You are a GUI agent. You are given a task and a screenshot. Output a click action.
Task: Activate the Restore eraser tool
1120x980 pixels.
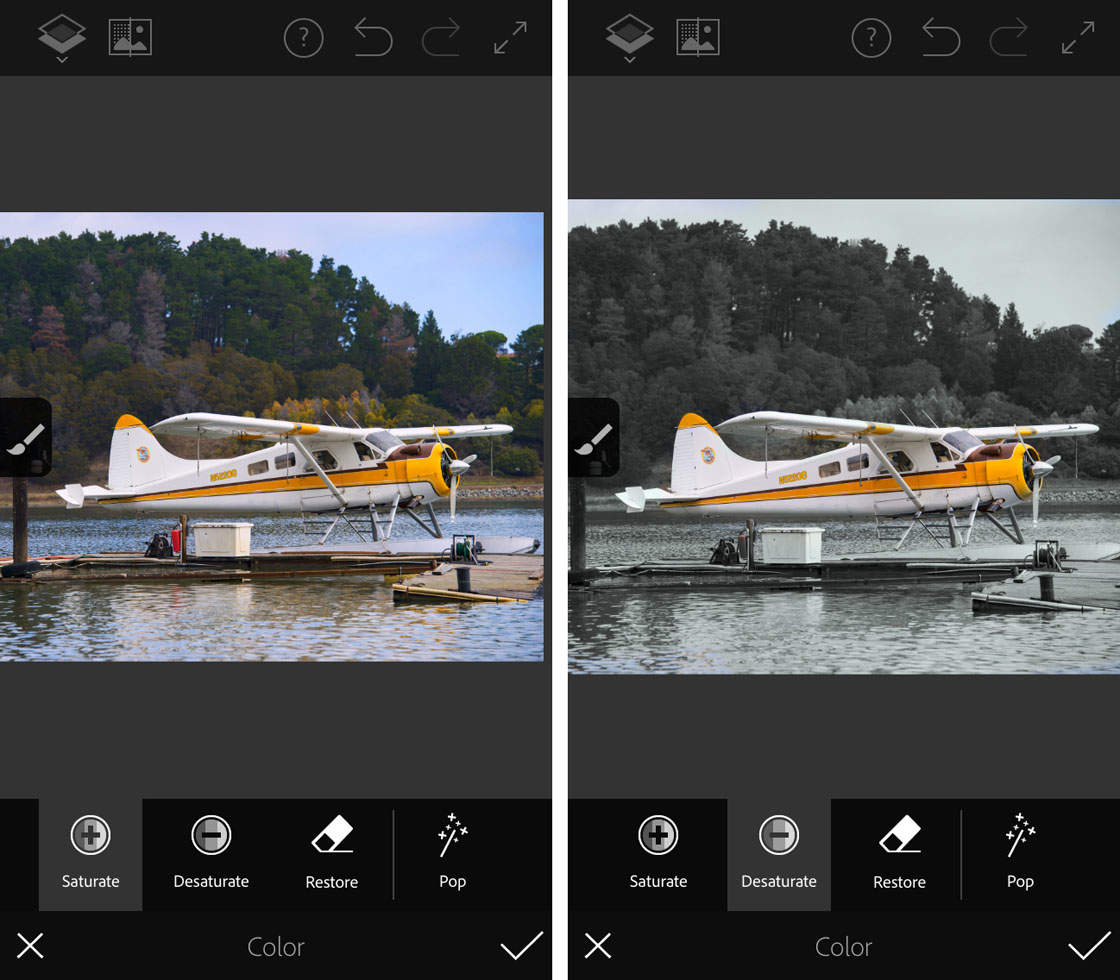coord(331,855)
